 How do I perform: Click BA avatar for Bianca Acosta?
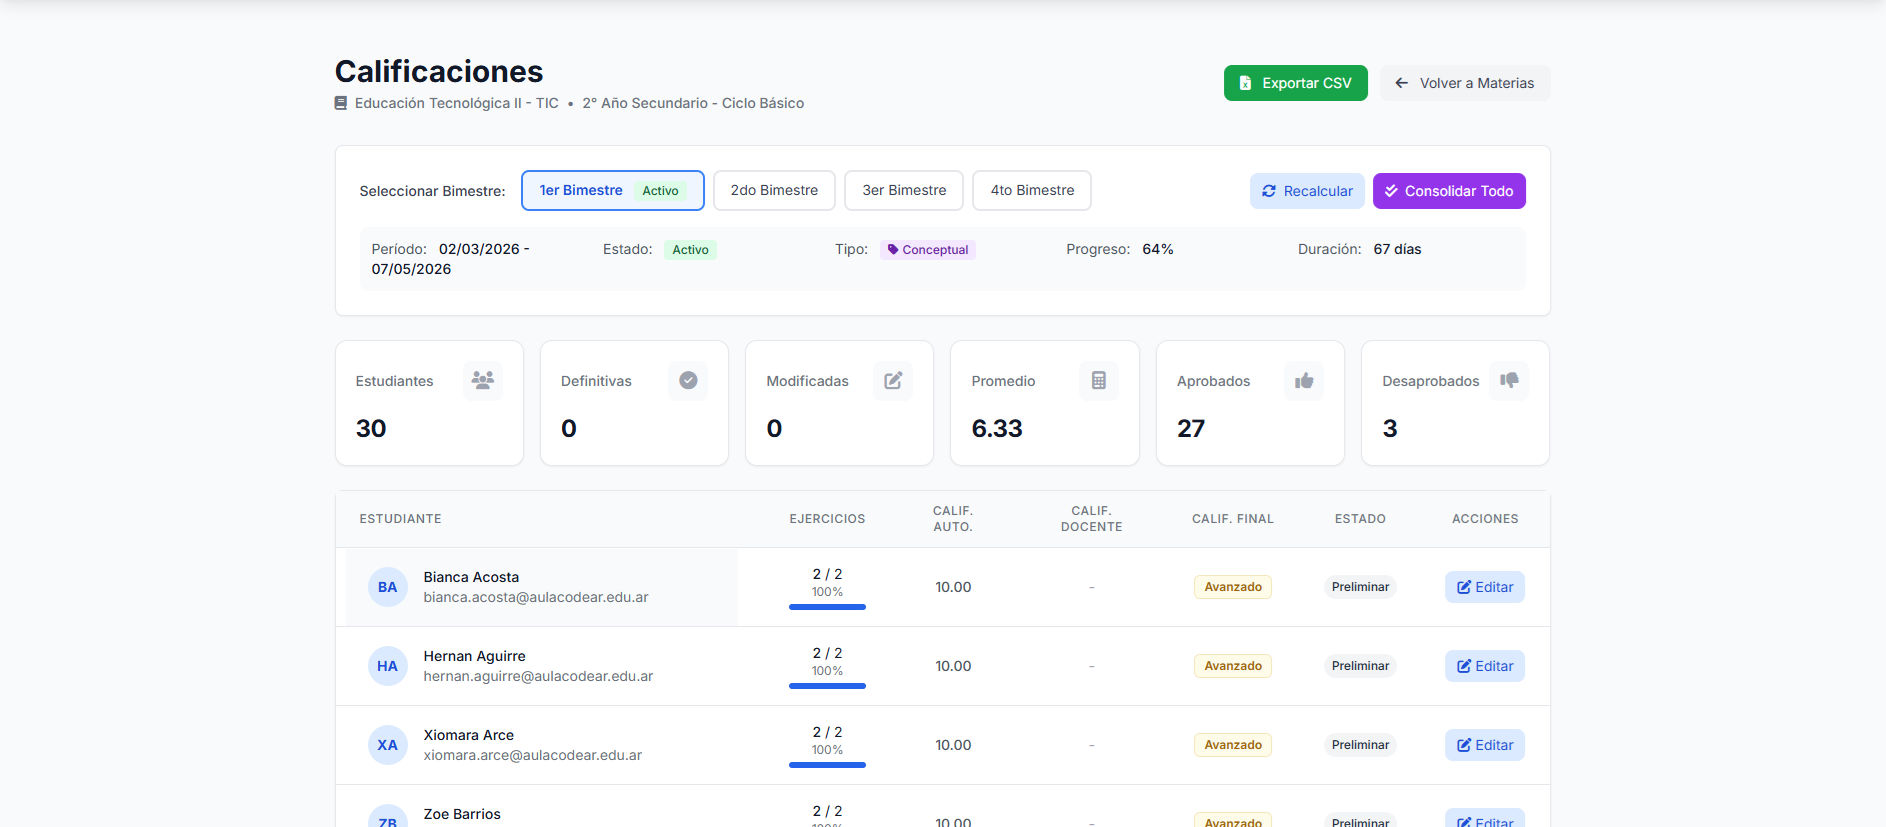pyautogui.click(x=387, y=587)
